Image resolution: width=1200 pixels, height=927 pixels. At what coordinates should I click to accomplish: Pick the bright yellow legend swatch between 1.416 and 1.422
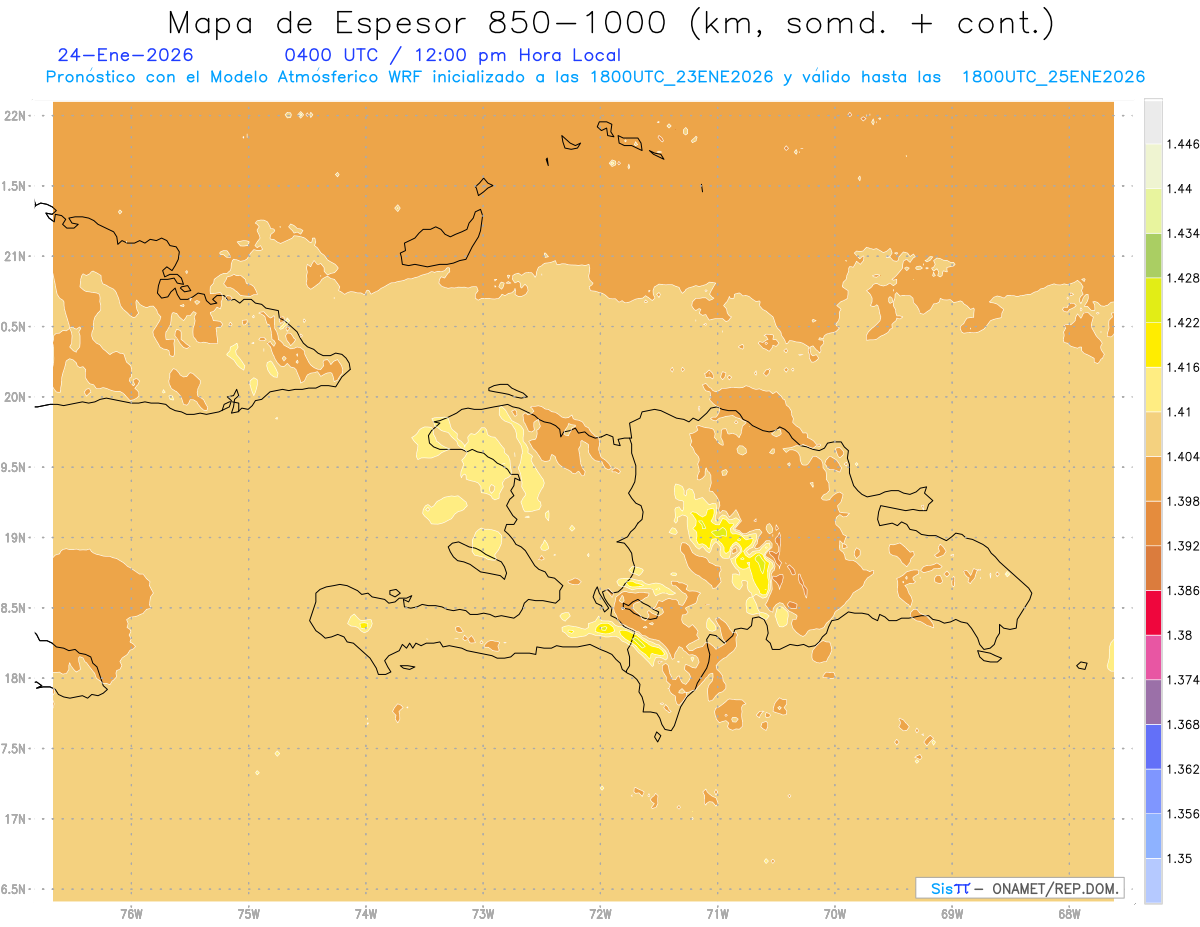click(1153, 344)
